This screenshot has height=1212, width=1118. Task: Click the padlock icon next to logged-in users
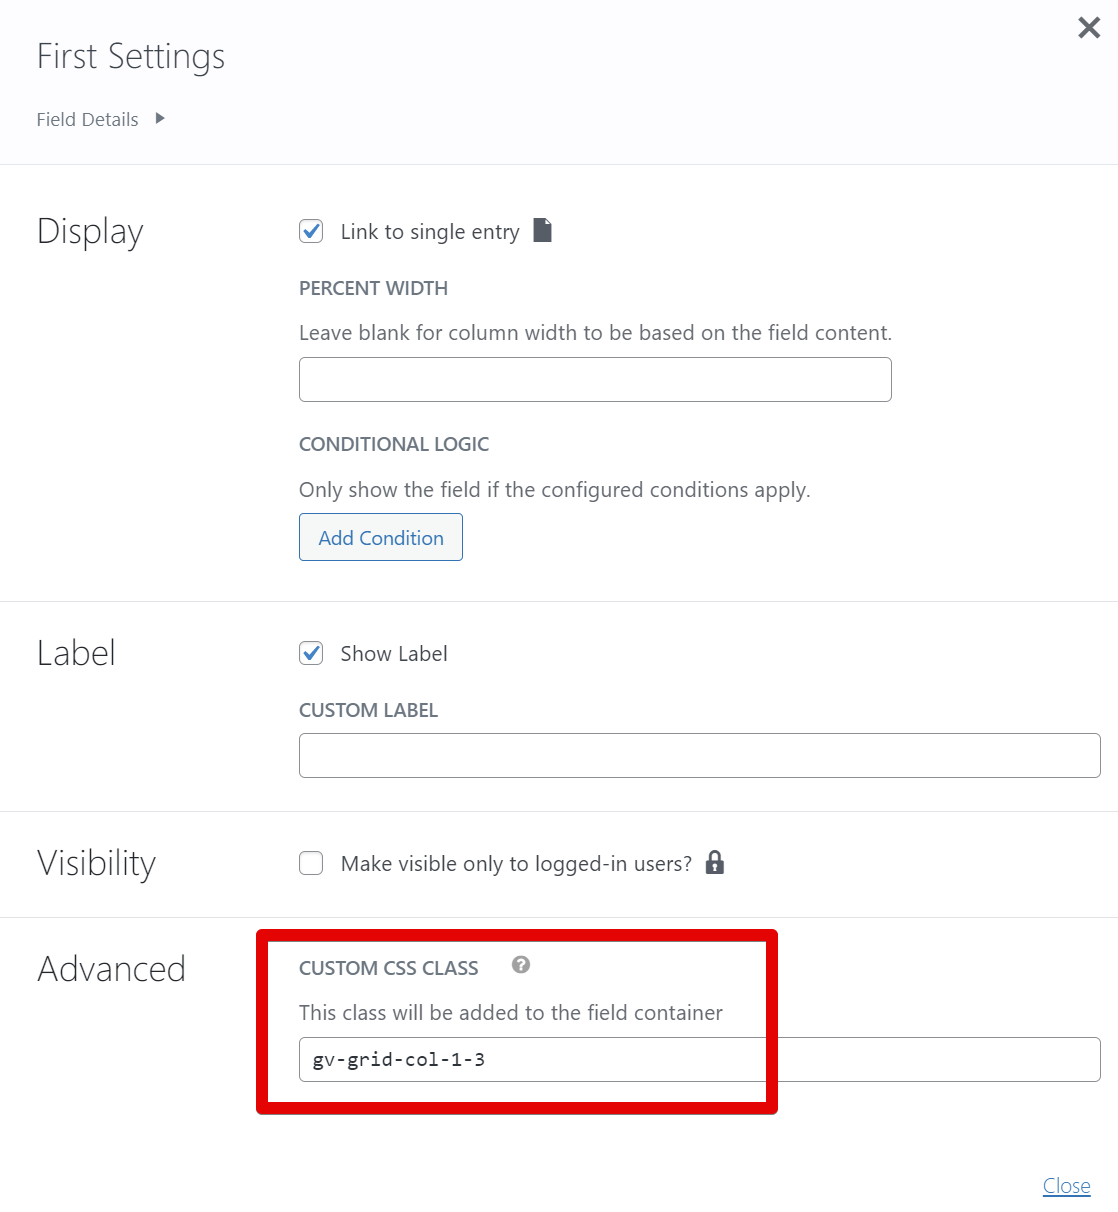714,862
